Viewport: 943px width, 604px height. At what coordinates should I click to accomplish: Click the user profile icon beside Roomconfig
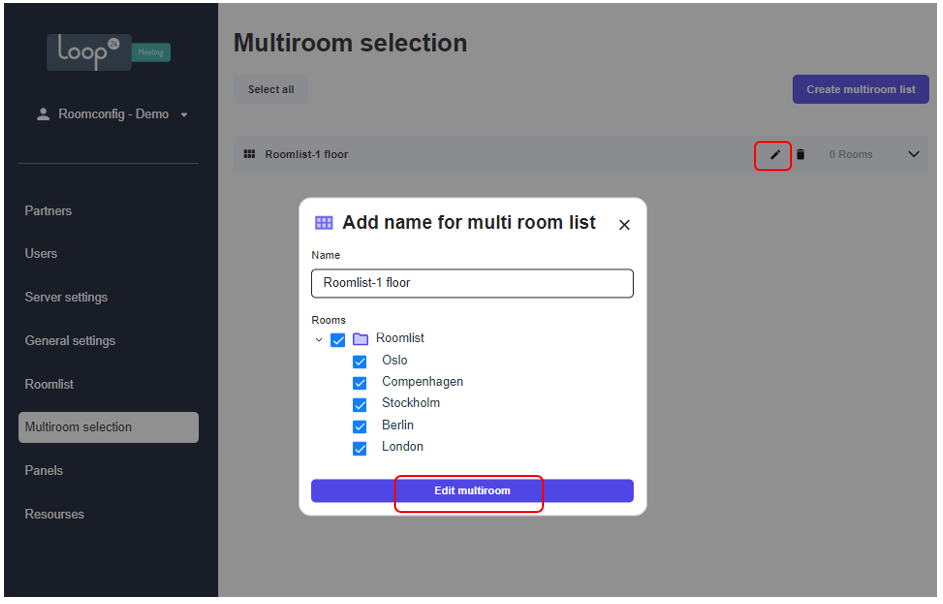[x=43, y=114]
